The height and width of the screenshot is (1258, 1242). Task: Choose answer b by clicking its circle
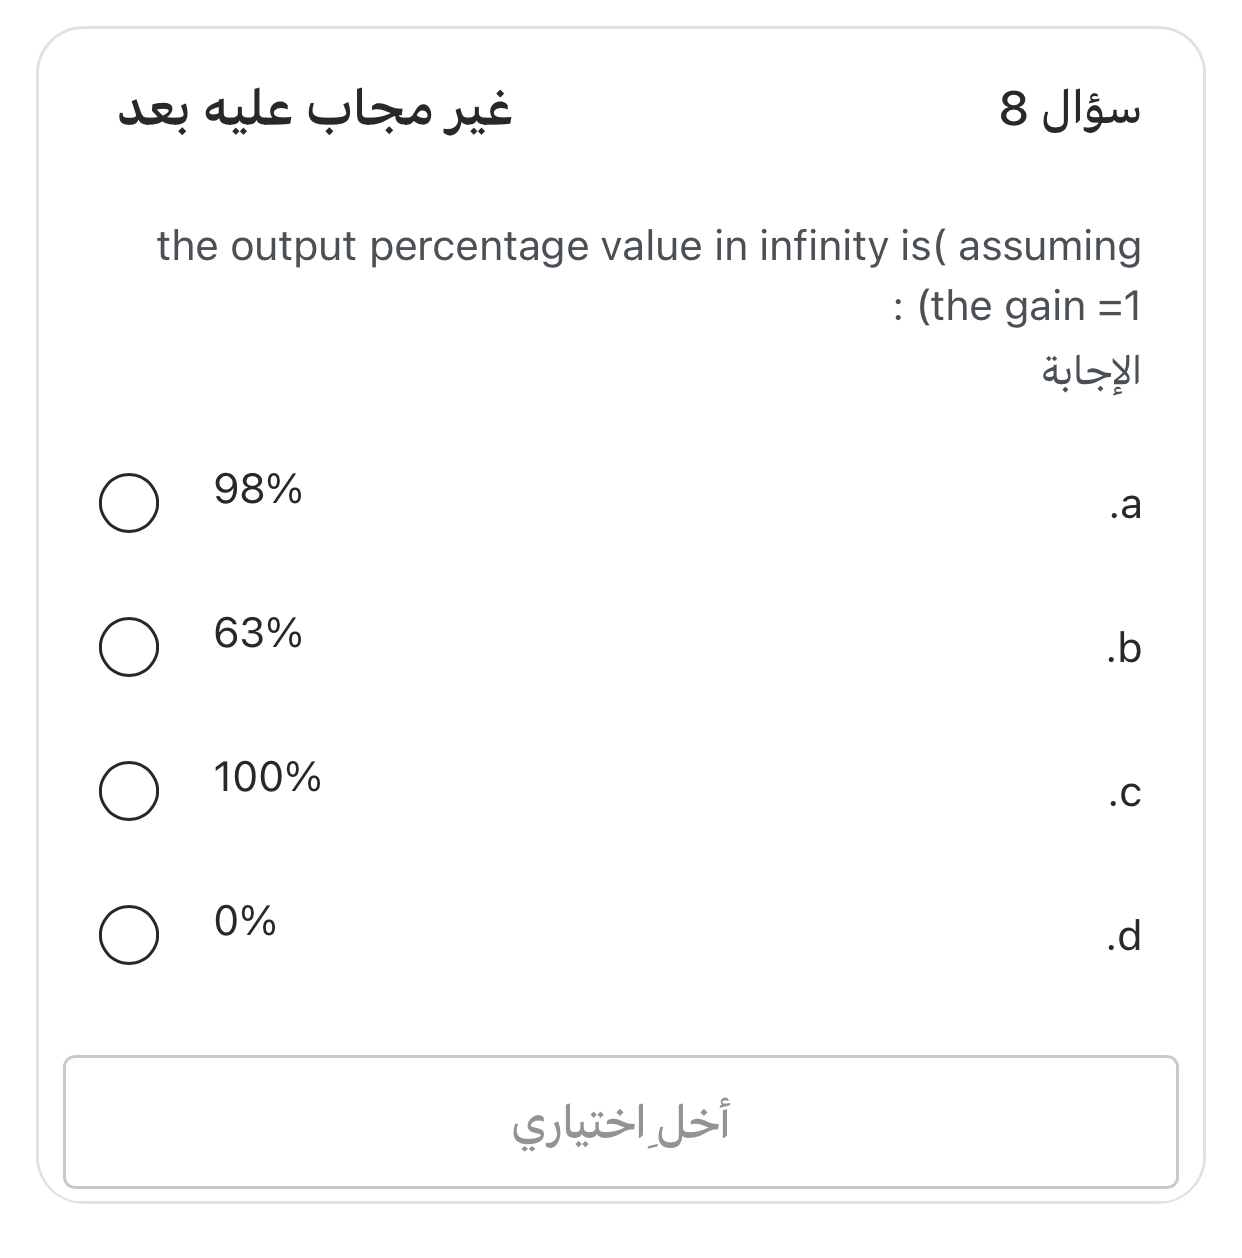pyautogui.click(x=128, y=647)
